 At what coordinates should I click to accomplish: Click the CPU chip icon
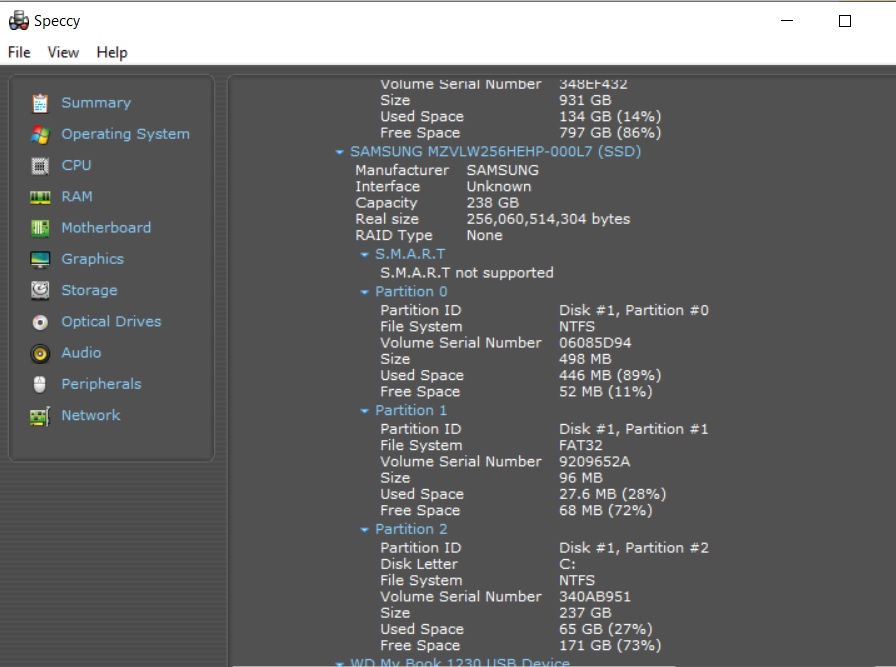40,166
